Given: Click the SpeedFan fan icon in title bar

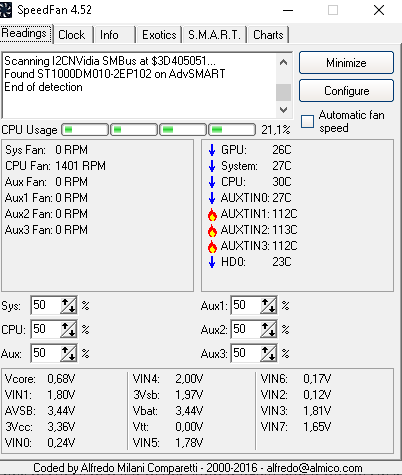Looking at the screenshot, I should click(6, 10).
